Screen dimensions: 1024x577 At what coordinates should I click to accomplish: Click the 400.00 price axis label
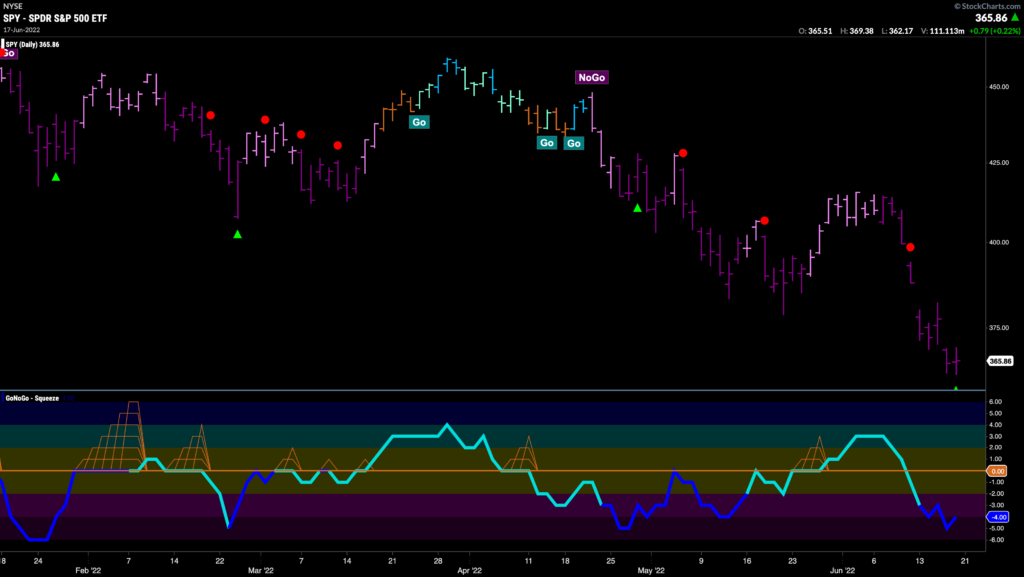[999, 242]
